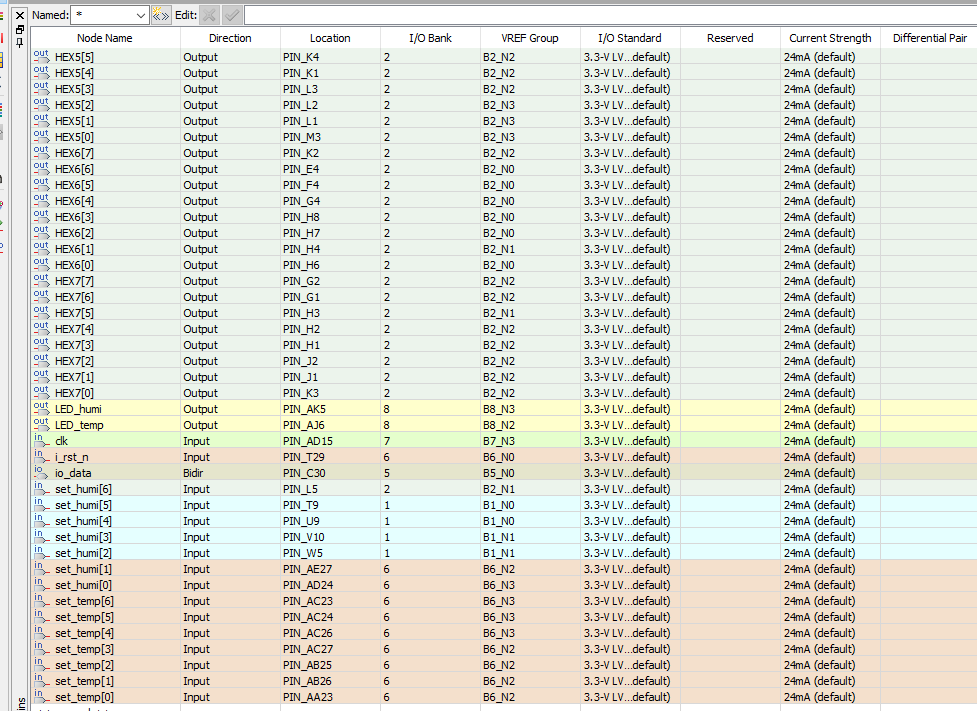Click the auto-hide pin icon on the left edge
Viewport: 977px width, 711px height.
[20, 42]
